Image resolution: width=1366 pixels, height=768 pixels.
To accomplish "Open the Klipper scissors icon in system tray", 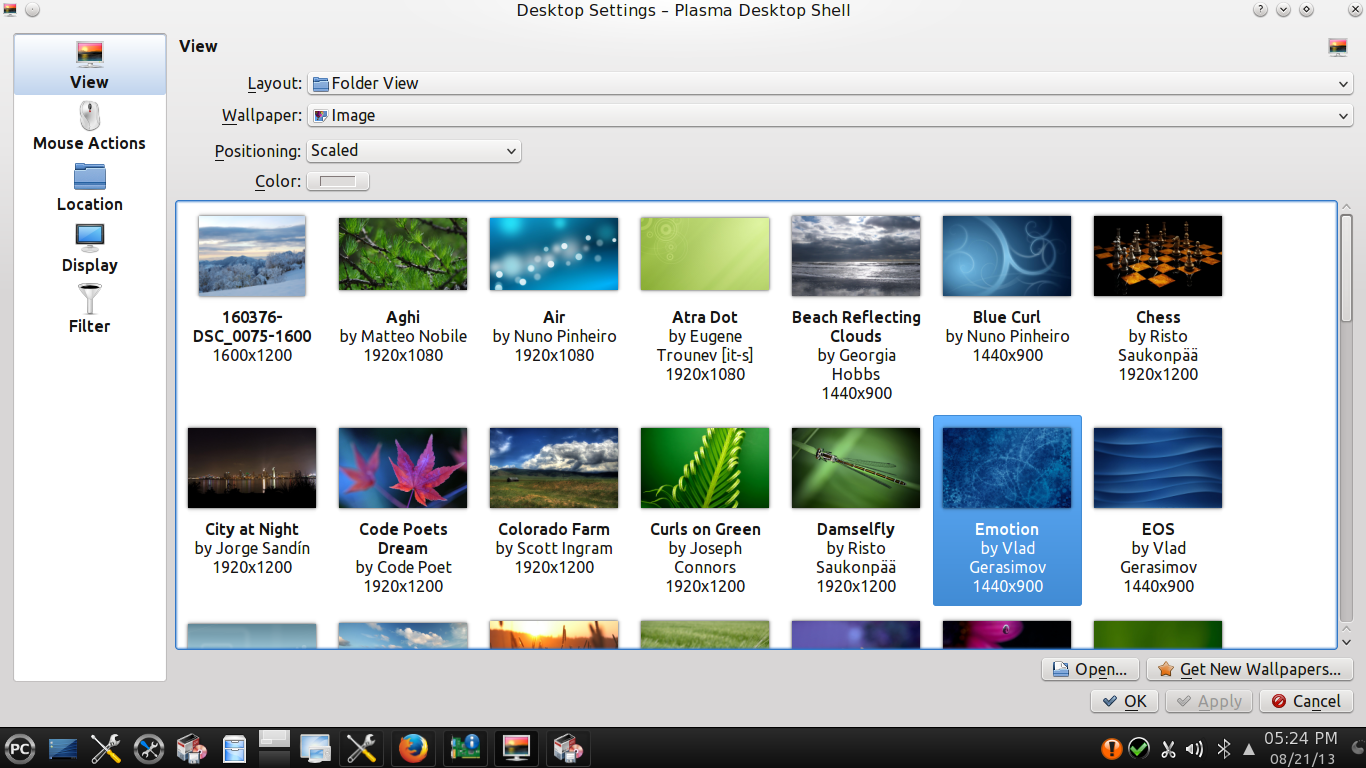I will pyautogui.click(x=1167, y=748).
